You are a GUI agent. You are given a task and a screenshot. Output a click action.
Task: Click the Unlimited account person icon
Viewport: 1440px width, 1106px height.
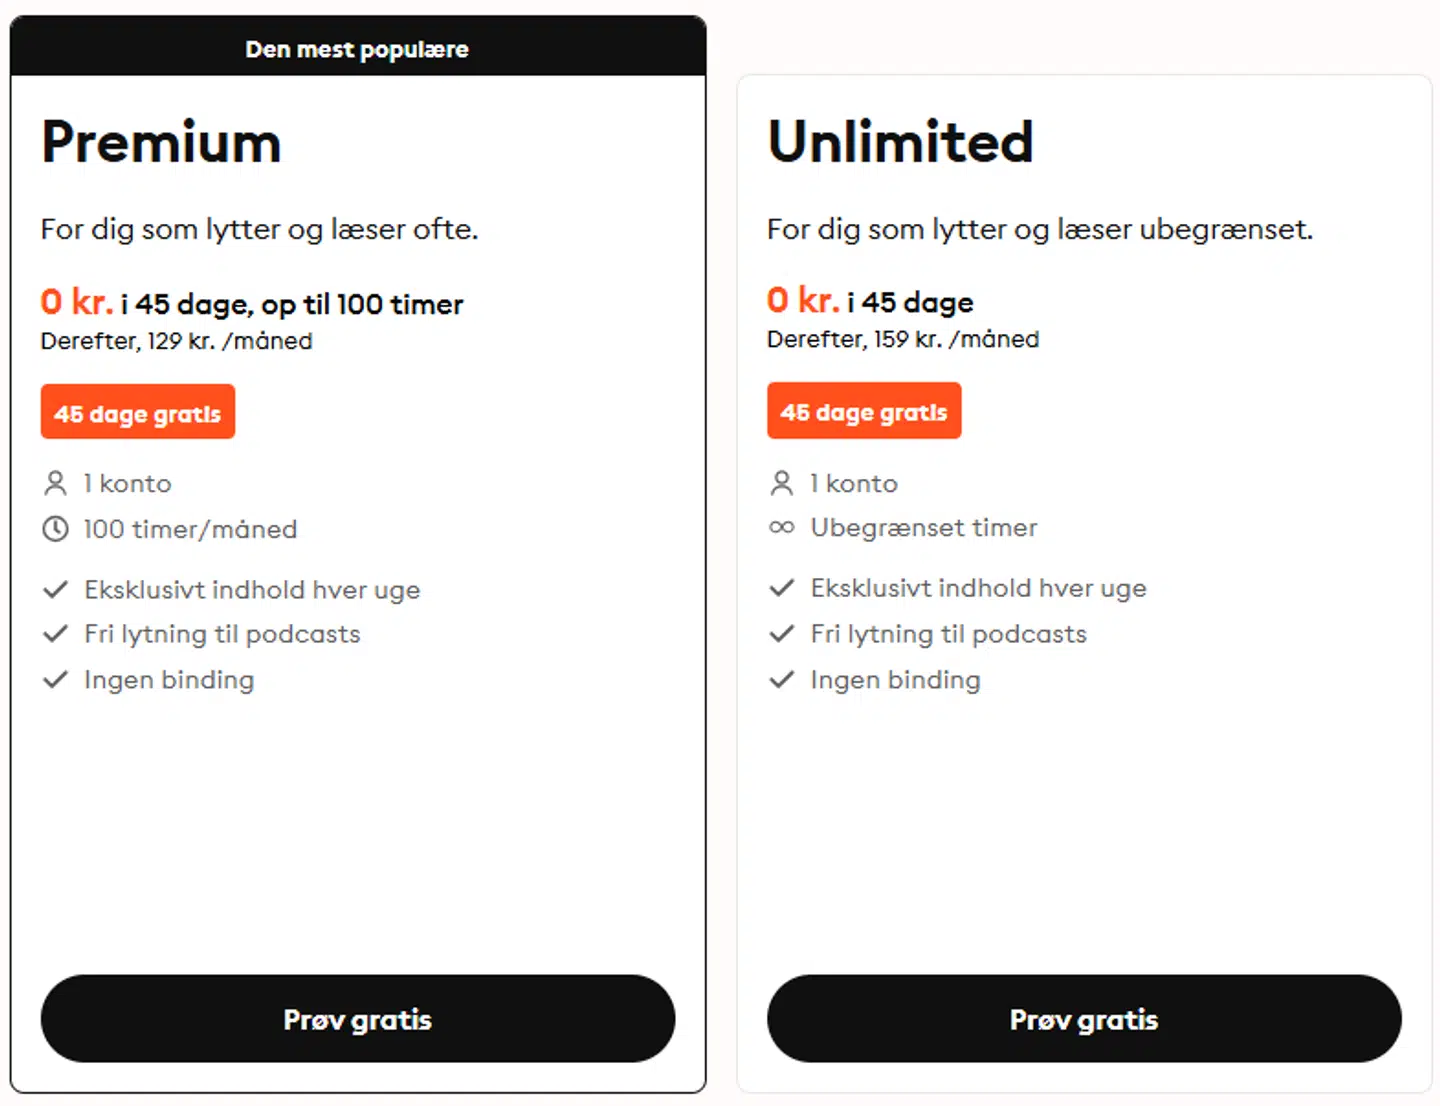[781, 484]
